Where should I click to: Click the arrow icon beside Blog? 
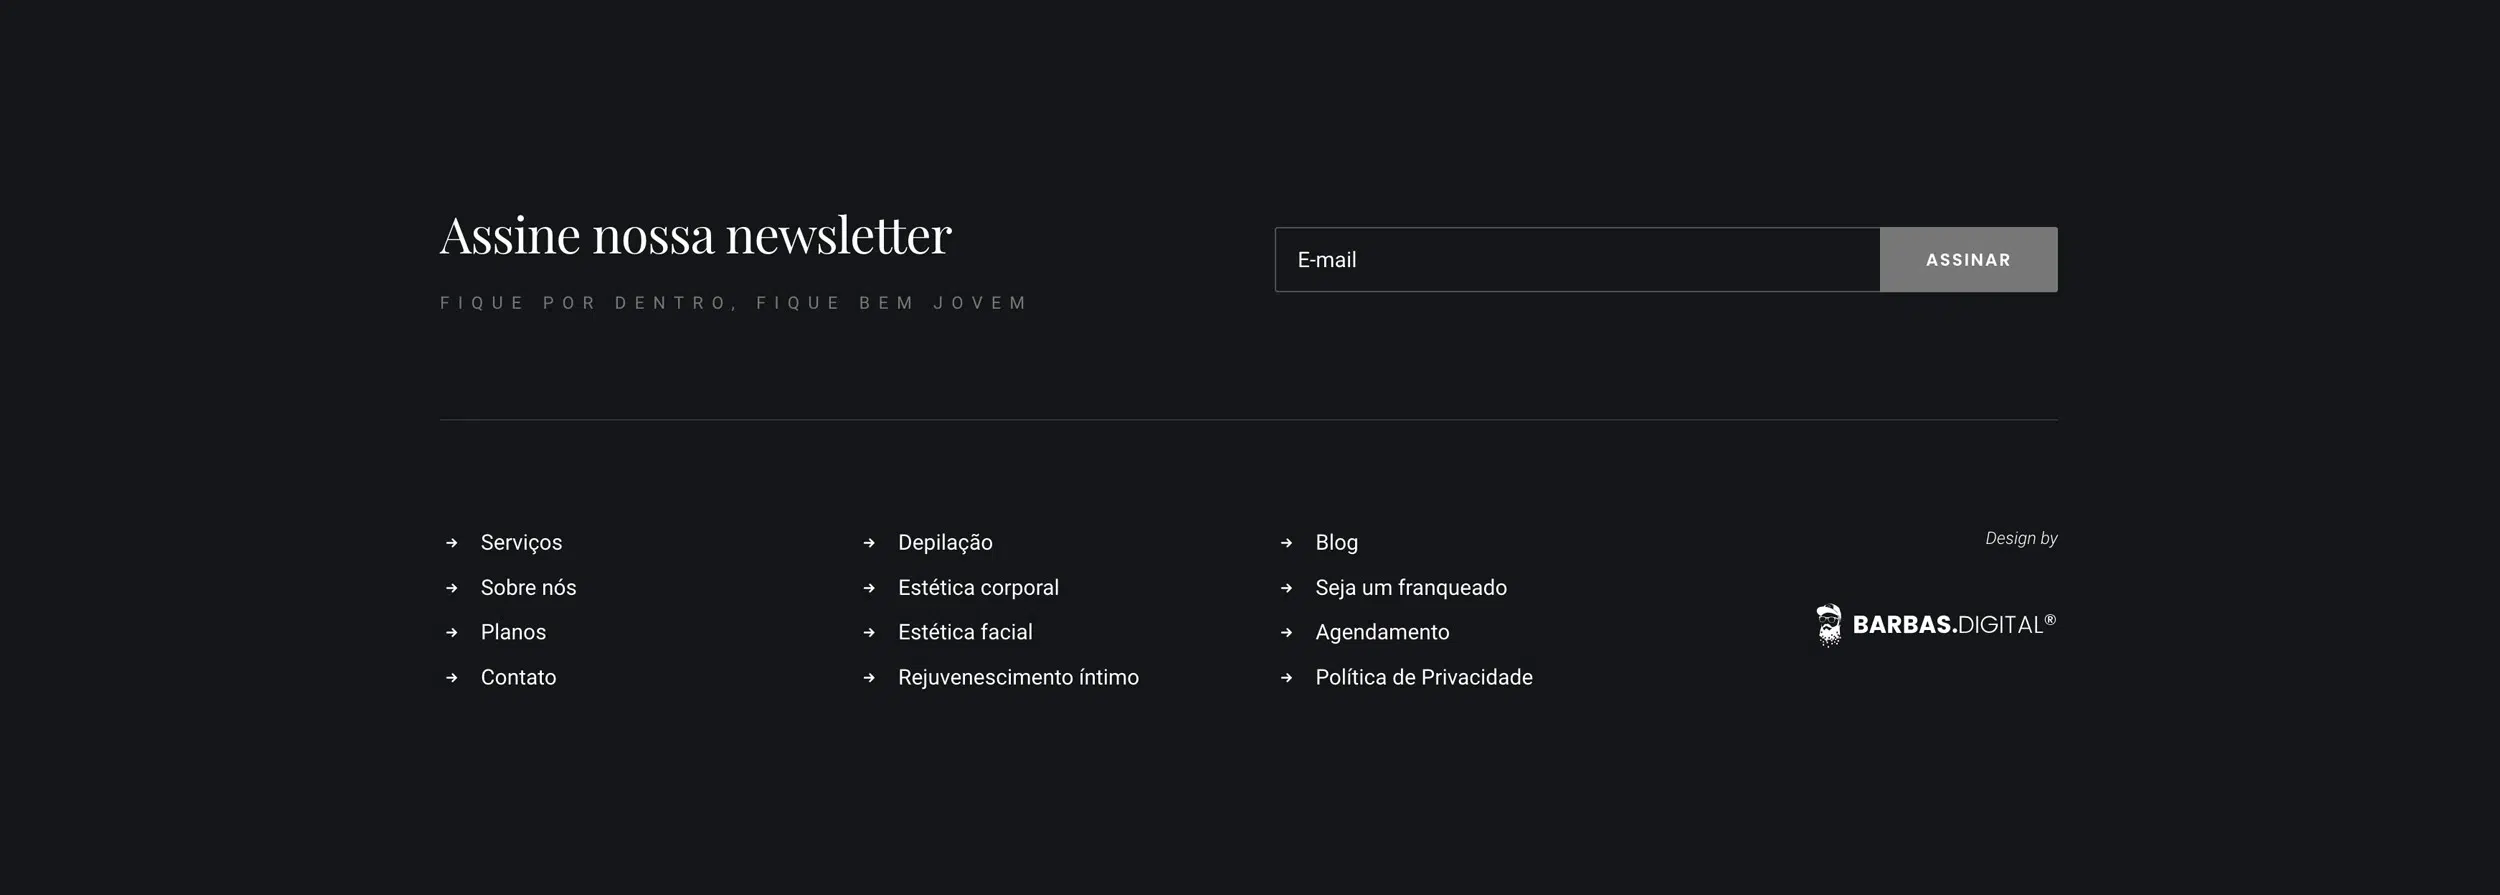pyautogui.click(x=1286, y=543)
